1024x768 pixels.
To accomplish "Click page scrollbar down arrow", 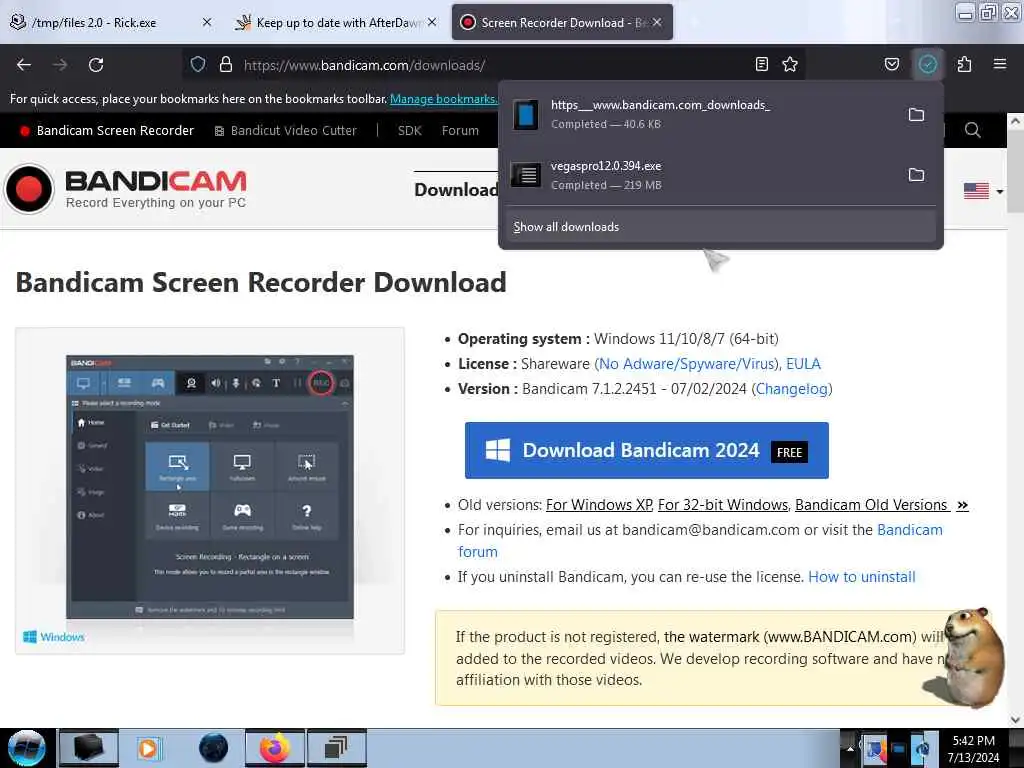I will click(1015, 720).
